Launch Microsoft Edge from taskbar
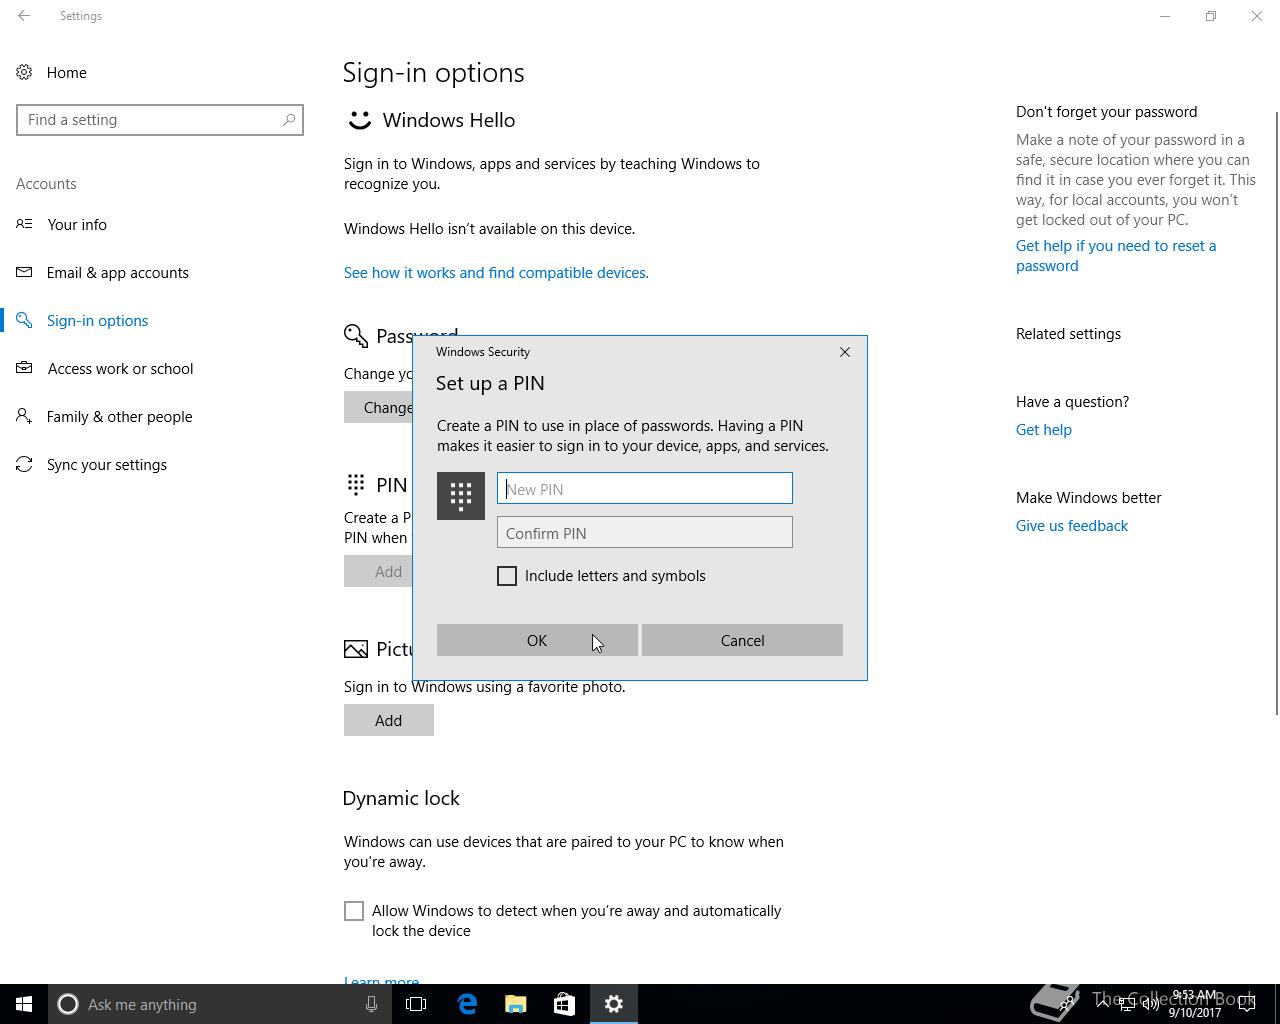Viewport: 1280px width, 1024px height. tap(467, 1004)
